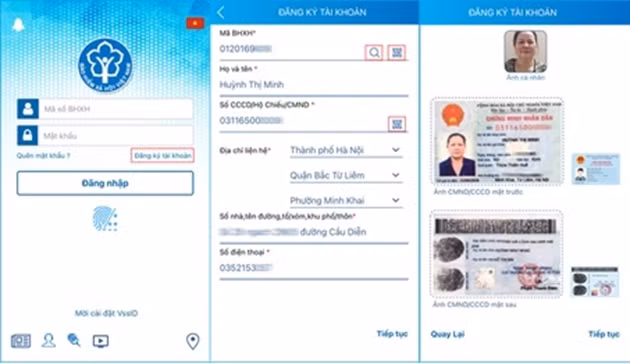Tap the ID card back photo
The image size is (630, 364).
click(x=496, y=254)
